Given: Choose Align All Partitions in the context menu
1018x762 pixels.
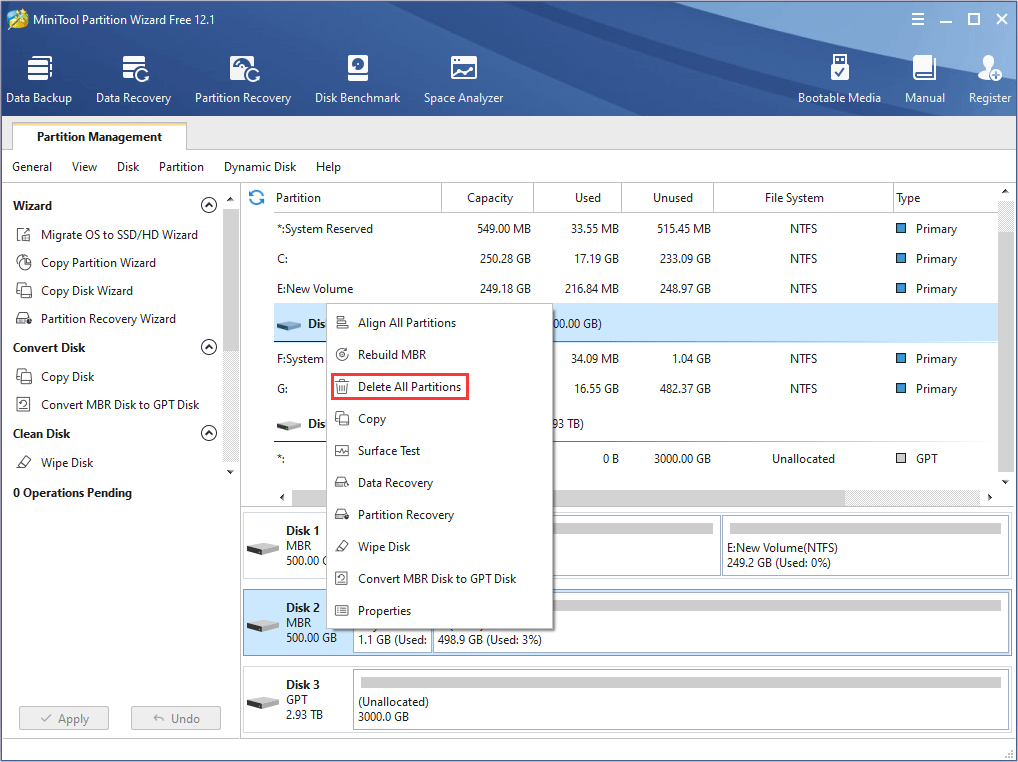Looking at the screenshot, I should (x=440, y=323).
